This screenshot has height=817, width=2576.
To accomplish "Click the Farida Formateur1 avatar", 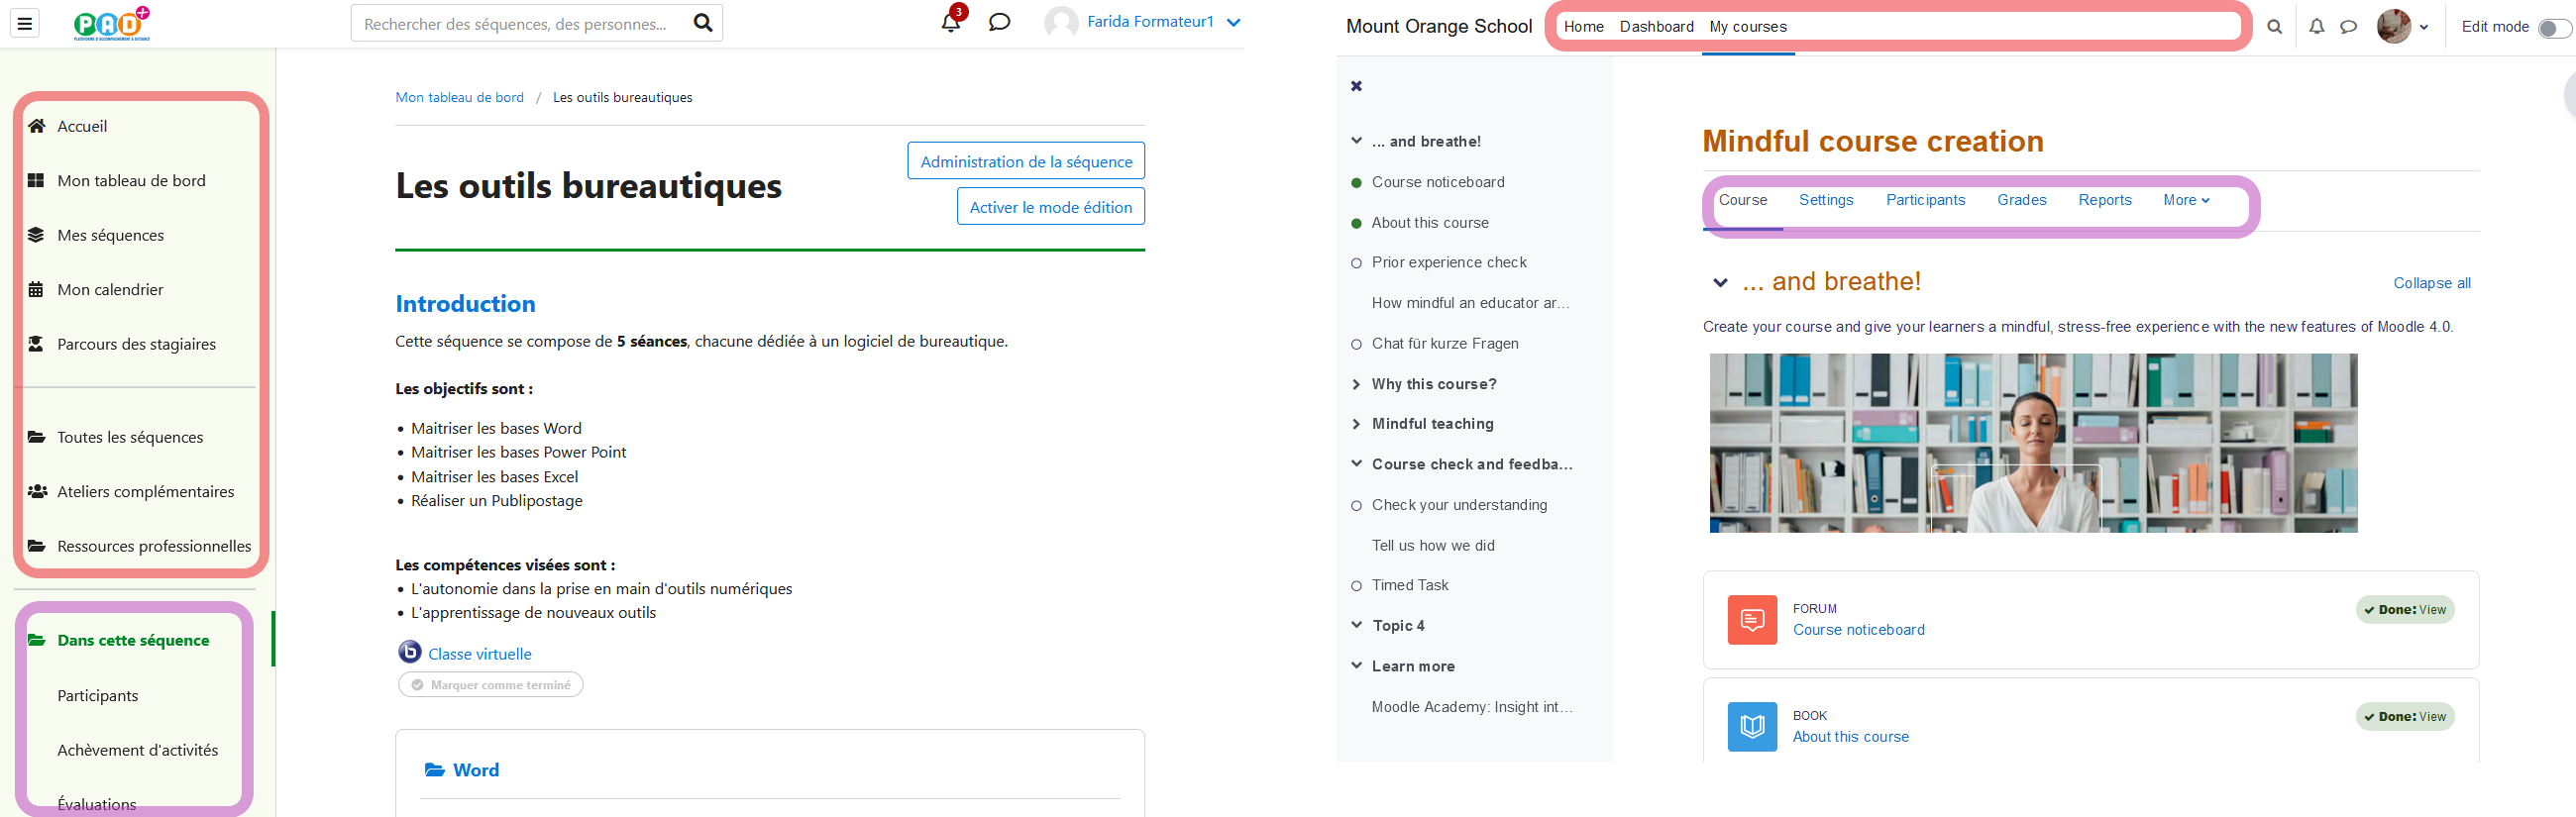I will tap(1060, 22).
